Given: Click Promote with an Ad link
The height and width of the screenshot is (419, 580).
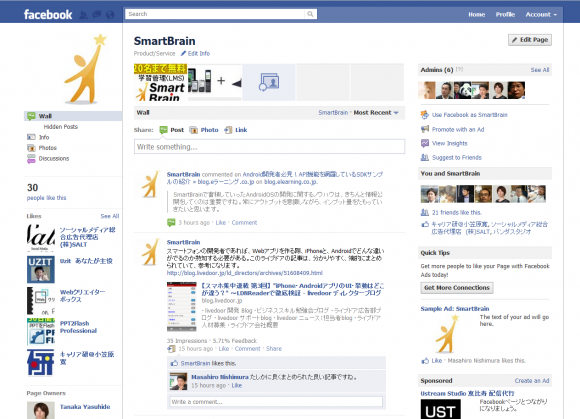Looking at the screenshot, I should pyautogui.click(x=458, y=129).
